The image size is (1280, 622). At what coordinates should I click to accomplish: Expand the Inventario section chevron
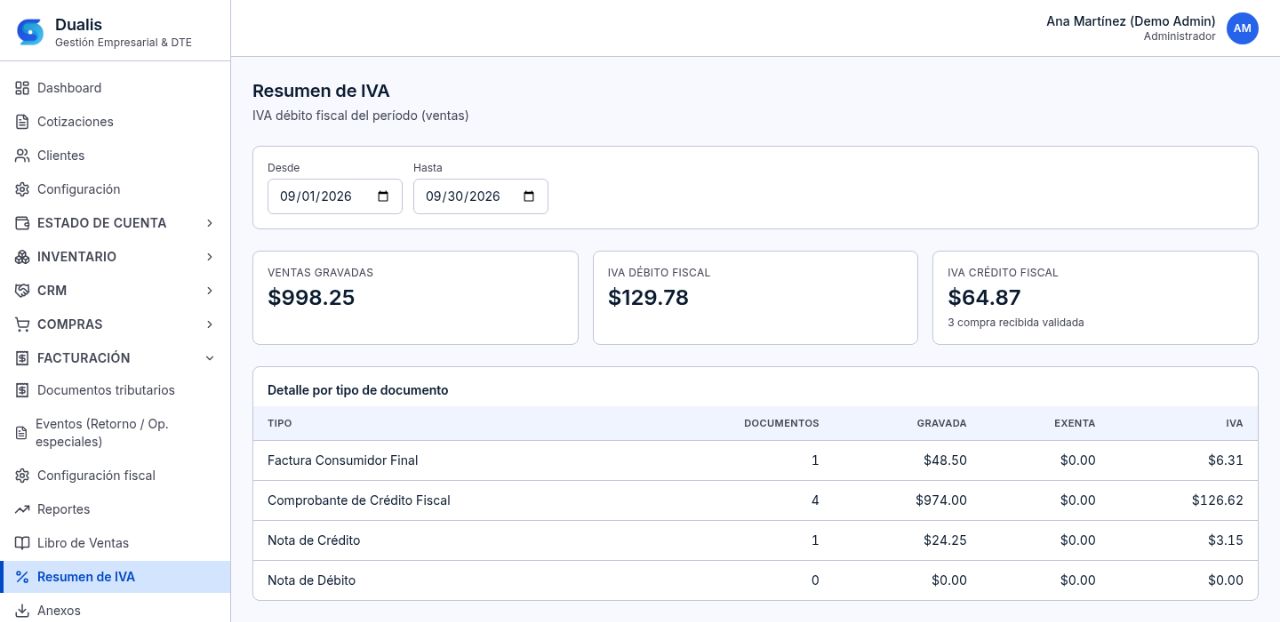210,257
